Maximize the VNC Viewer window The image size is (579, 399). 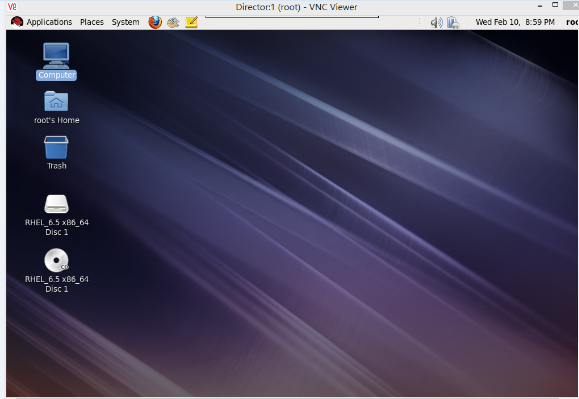coord(555,5)
